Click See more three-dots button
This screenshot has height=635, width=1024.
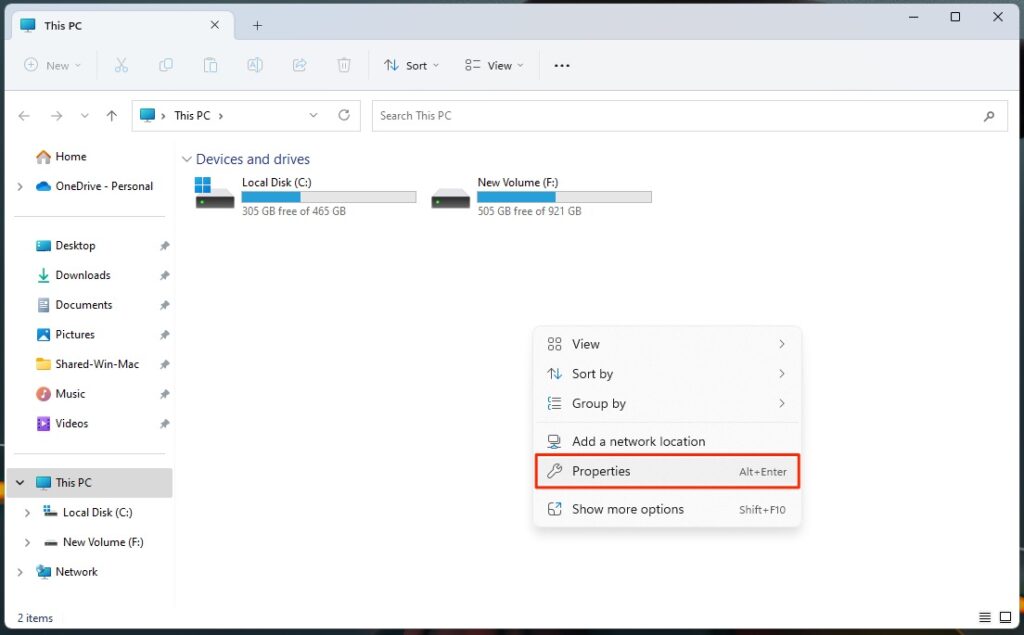click(562, 65)
